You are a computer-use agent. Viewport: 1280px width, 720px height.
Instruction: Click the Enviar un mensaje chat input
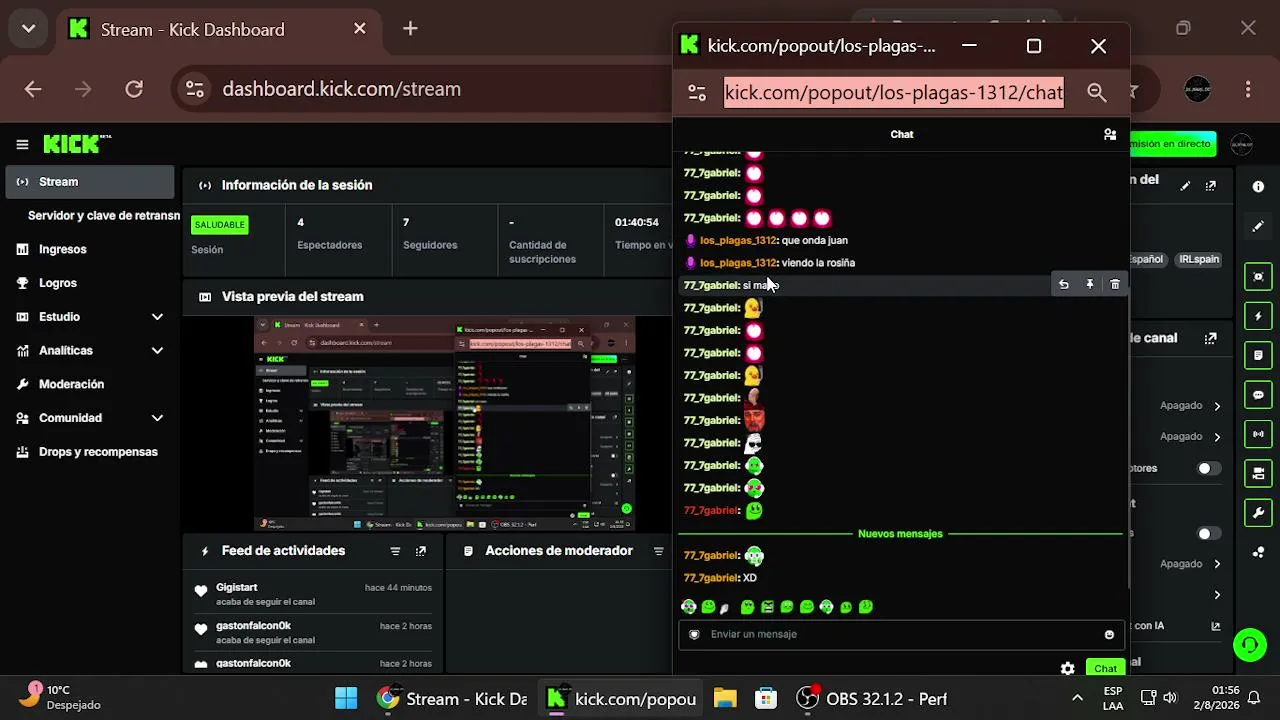tap(901, 634)
